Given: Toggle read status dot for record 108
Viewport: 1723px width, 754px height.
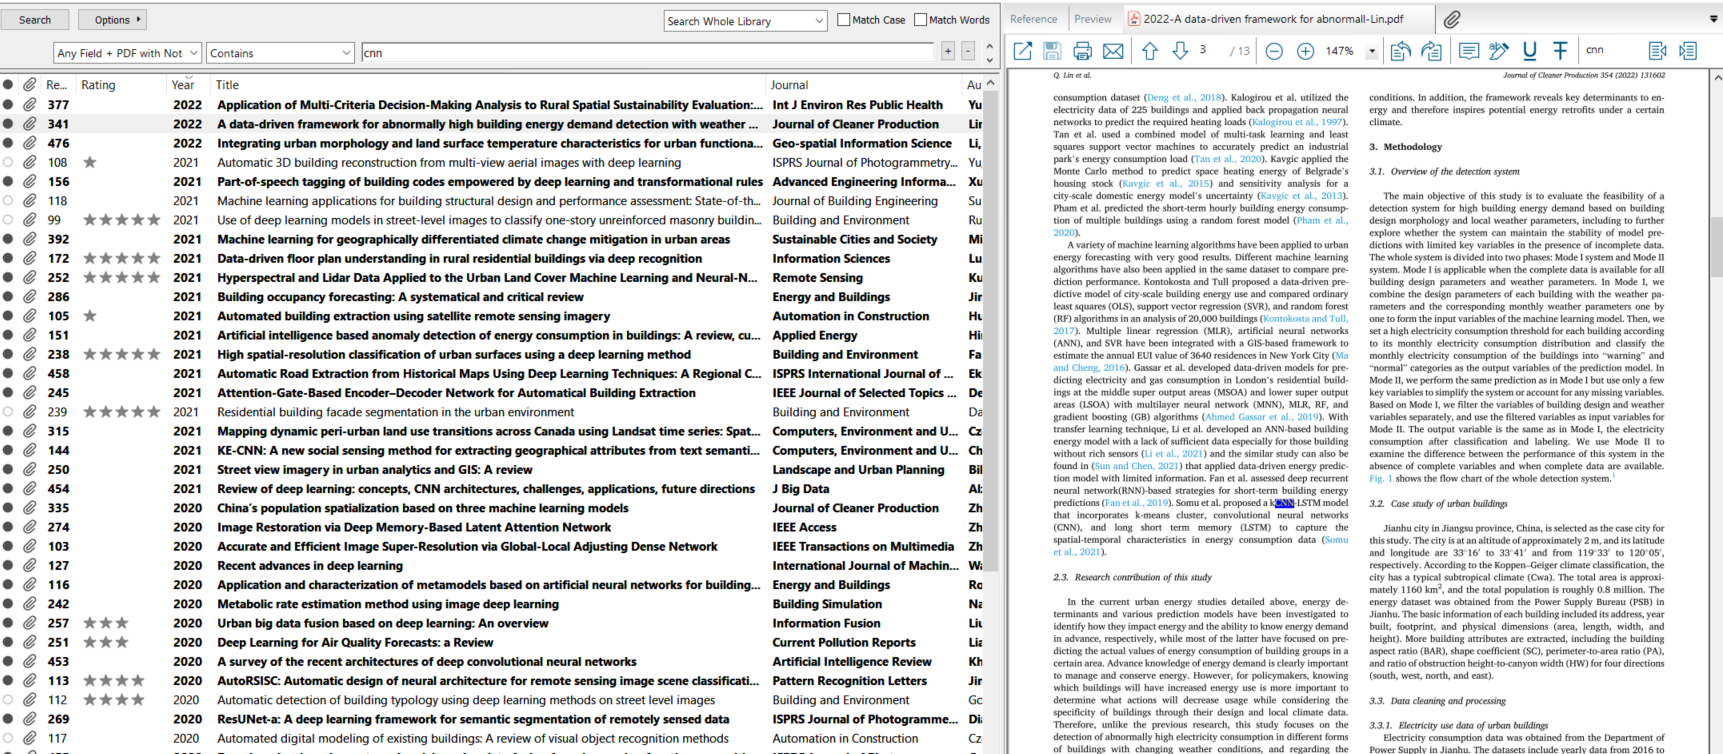Looking at the screenshot, I should 8,162.
